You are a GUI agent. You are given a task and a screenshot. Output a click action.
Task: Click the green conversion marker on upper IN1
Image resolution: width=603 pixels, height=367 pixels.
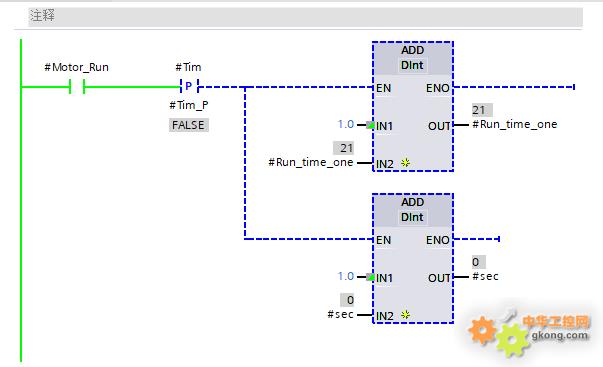pos(370,125)
